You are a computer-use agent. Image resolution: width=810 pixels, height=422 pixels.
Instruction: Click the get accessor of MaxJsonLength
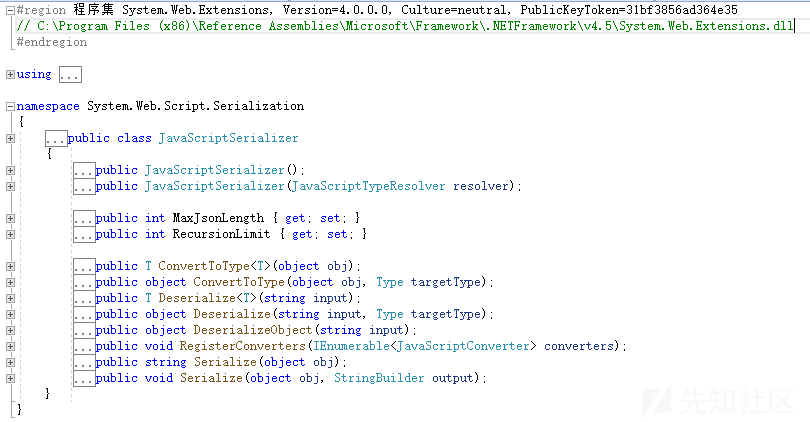(x=295, y=218)
